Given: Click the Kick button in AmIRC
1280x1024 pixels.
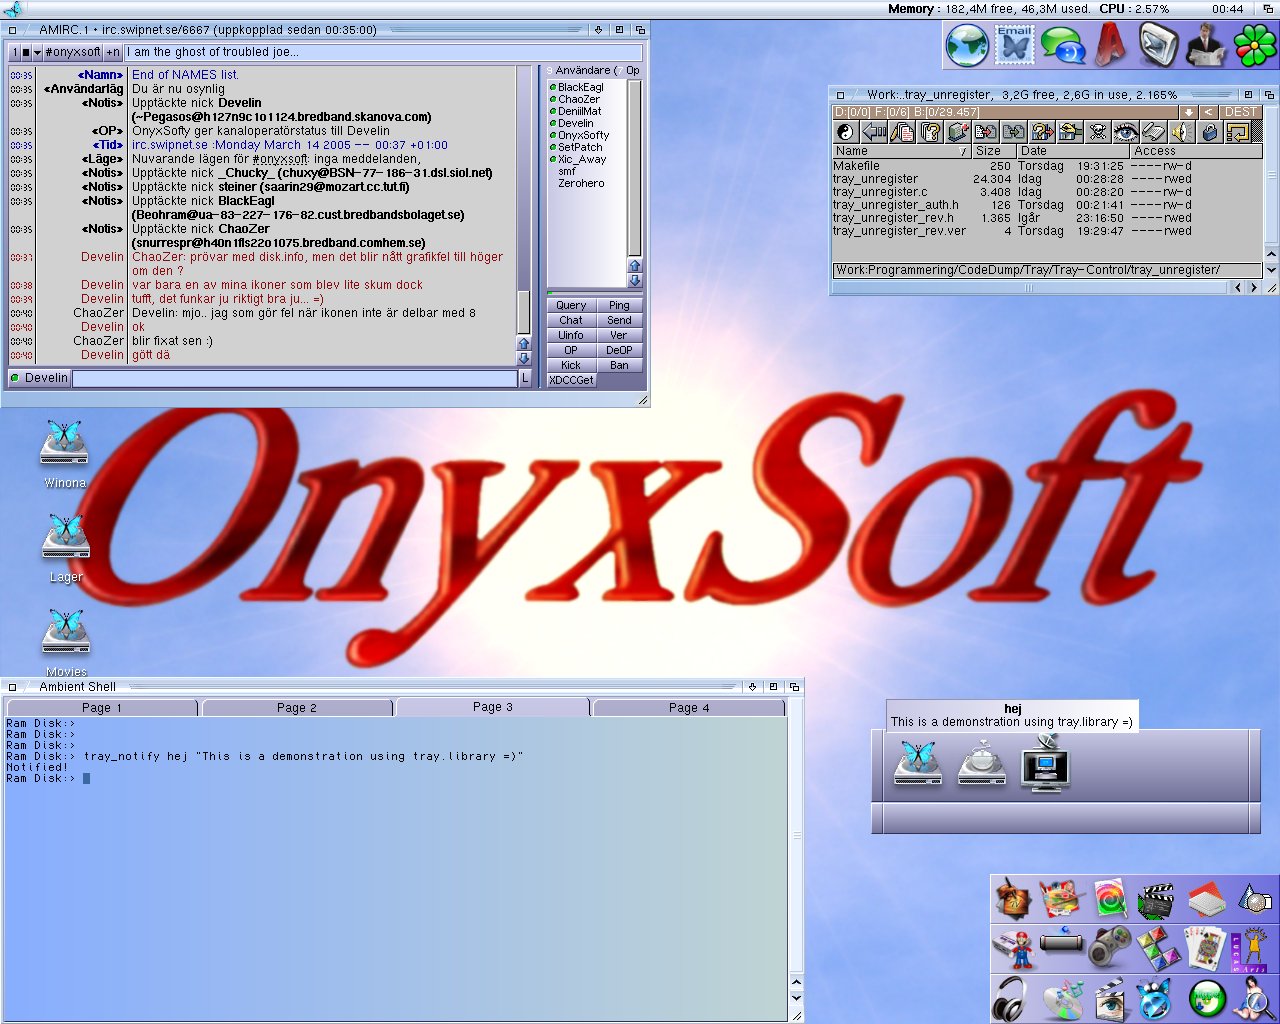Looking at the screenshot, I should (571, 365).
